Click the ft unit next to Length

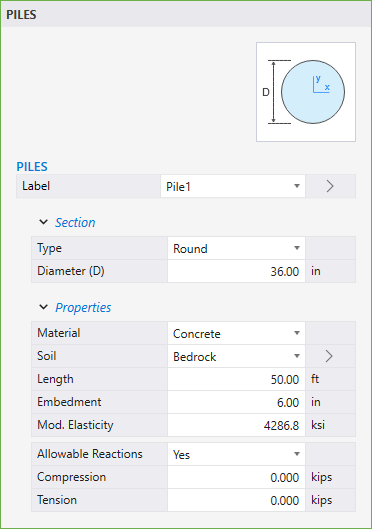pos(315,379)
